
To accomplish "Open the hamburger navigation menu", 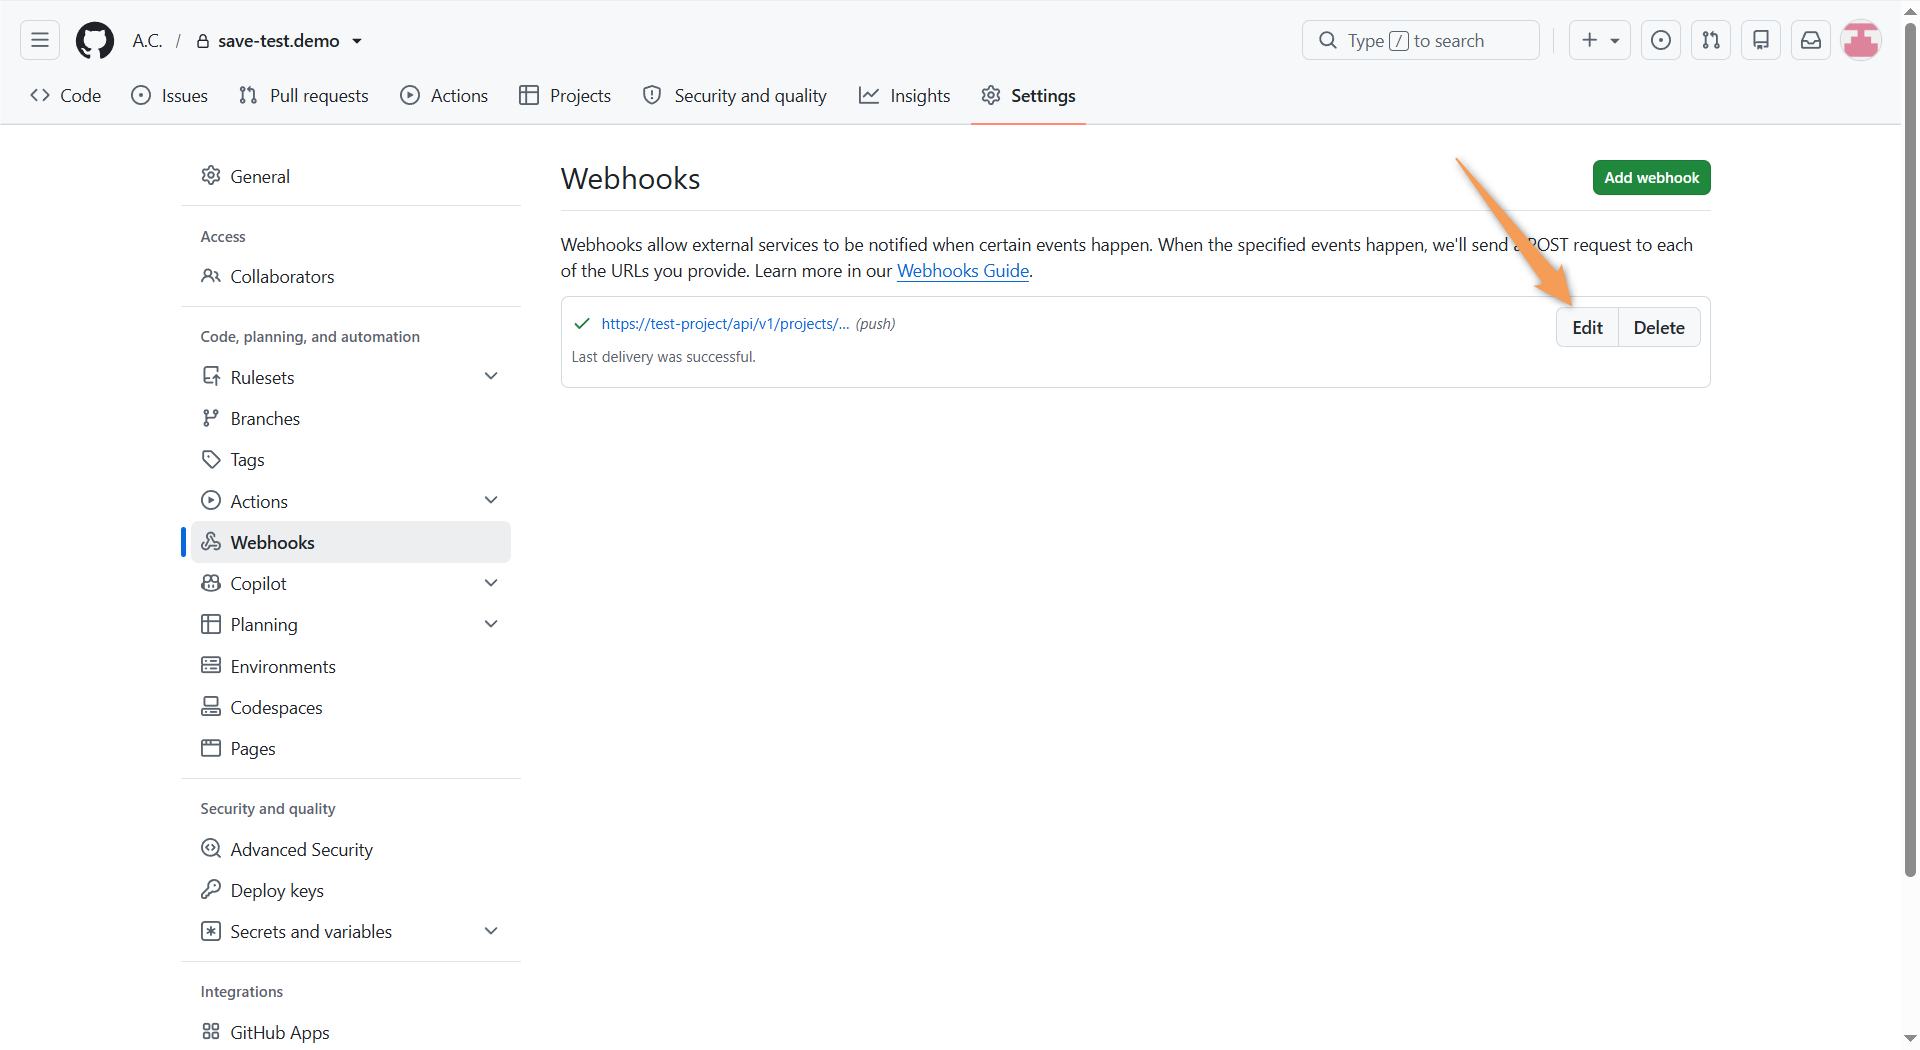I will pos(40,40).
